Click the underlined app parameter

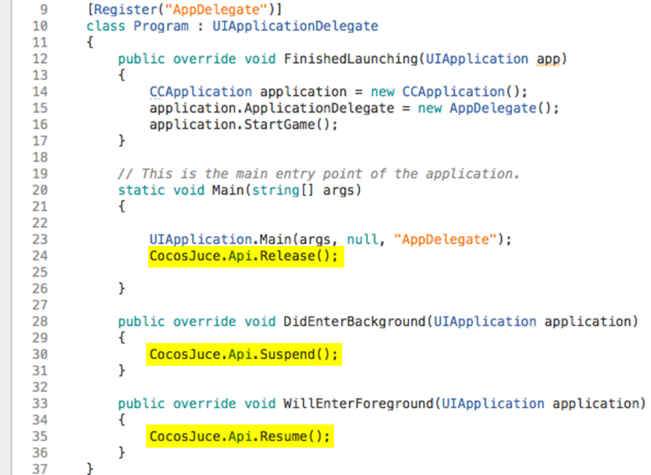[548, 59]
